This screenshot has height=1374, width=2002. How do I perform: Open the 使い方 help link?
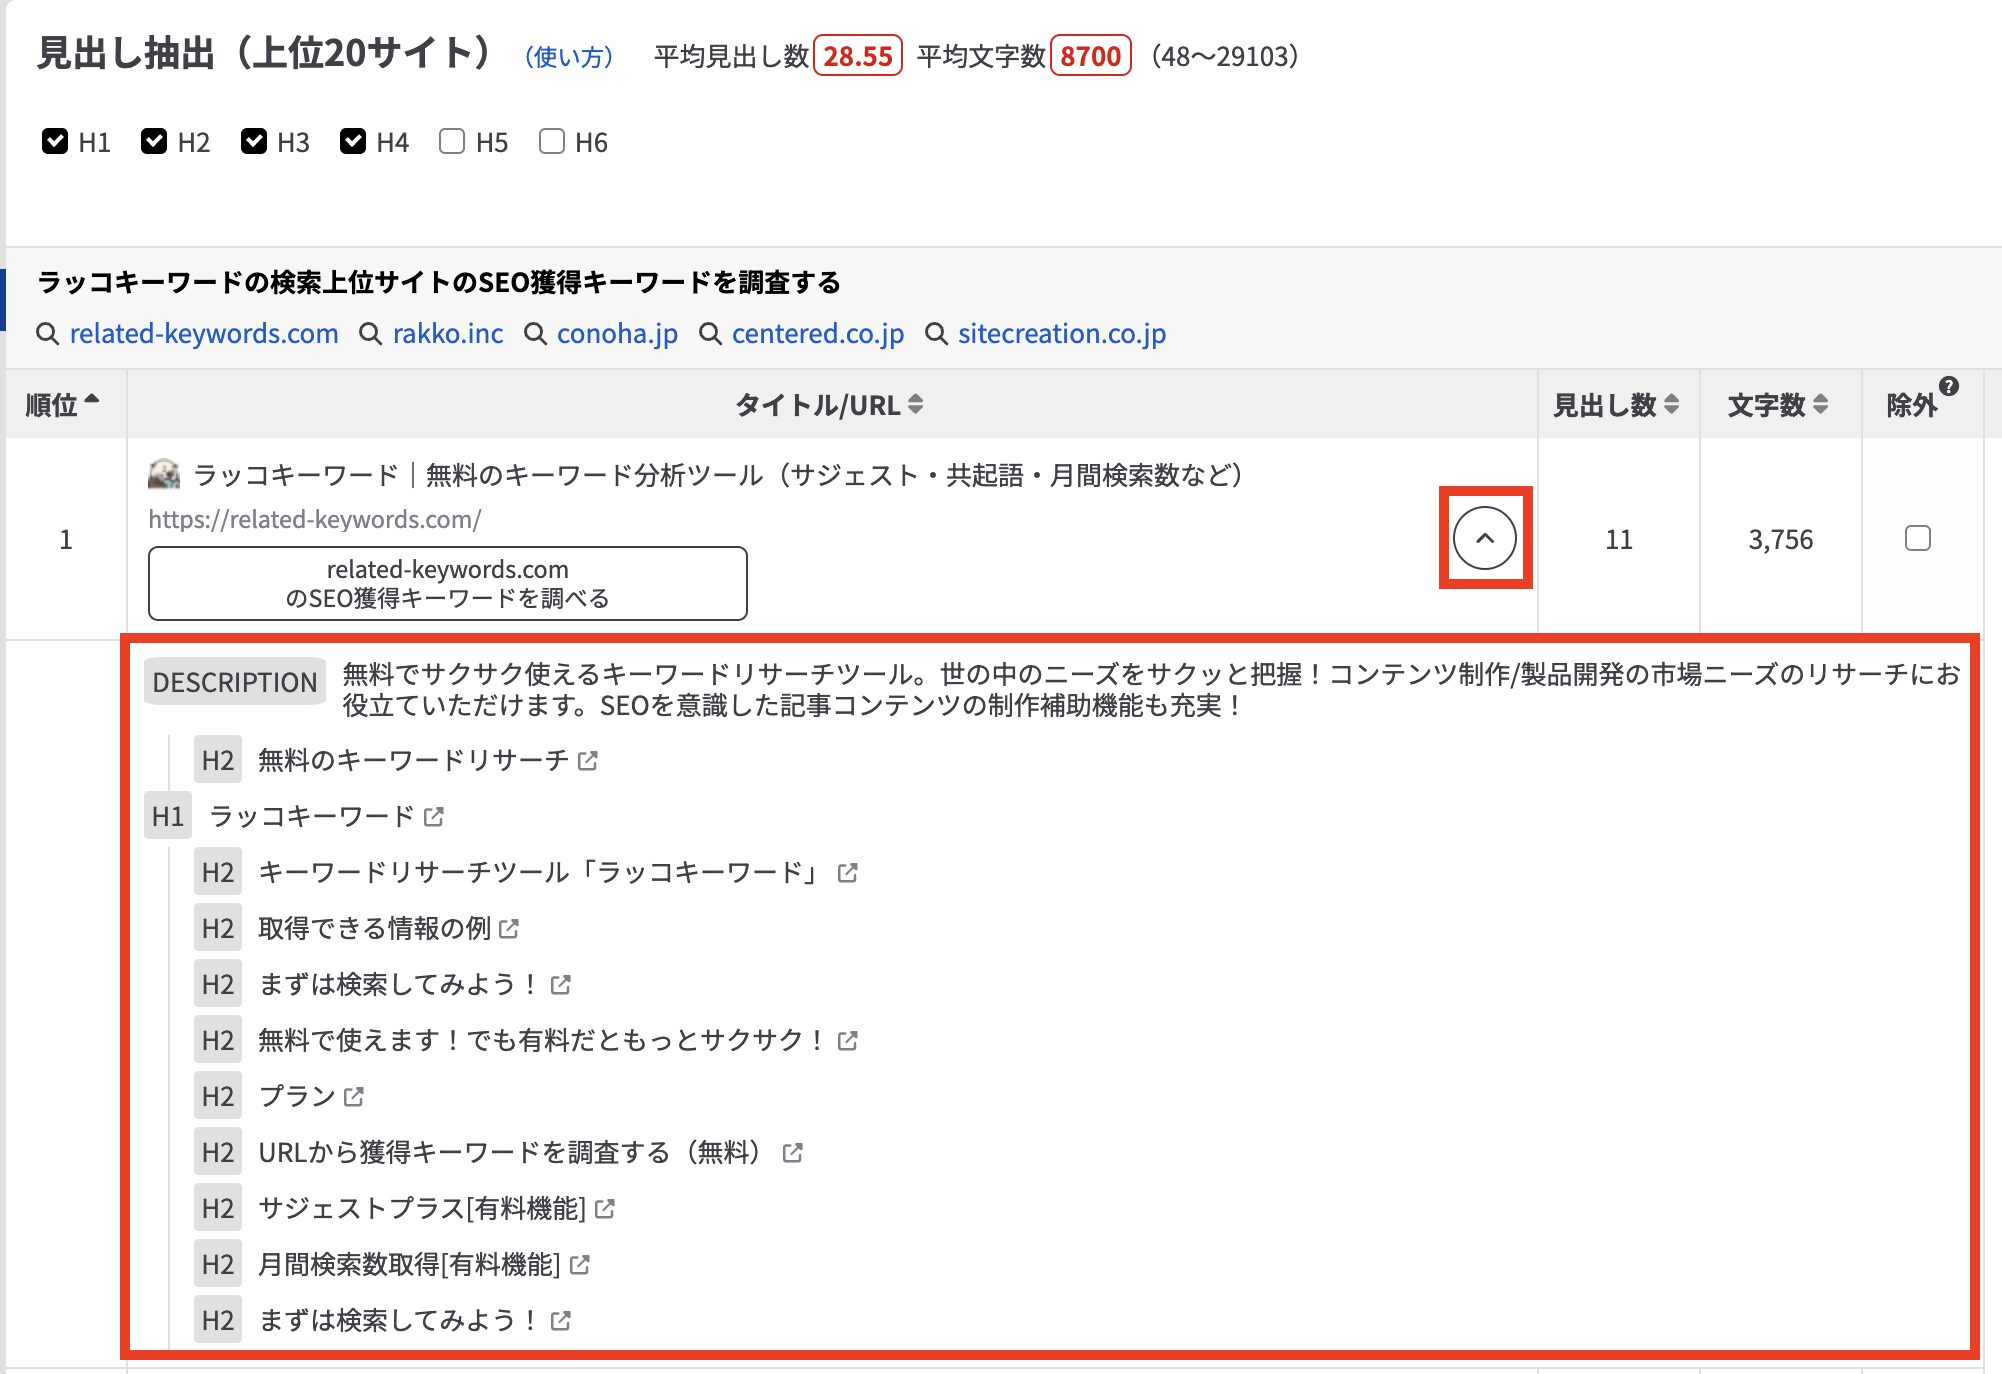coord(569,57)
